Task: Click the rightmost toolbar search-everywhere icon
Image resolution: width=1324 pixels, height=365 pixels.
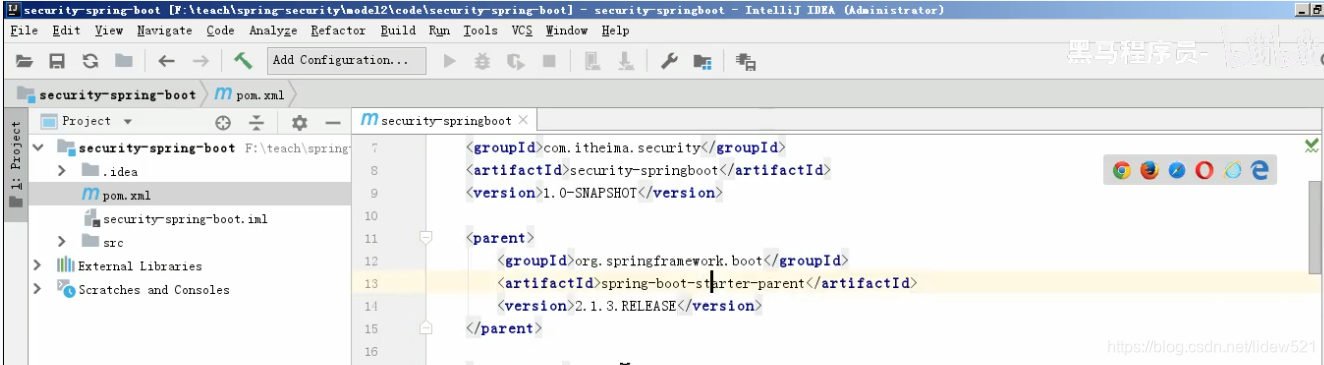Action: coord(745,61)
